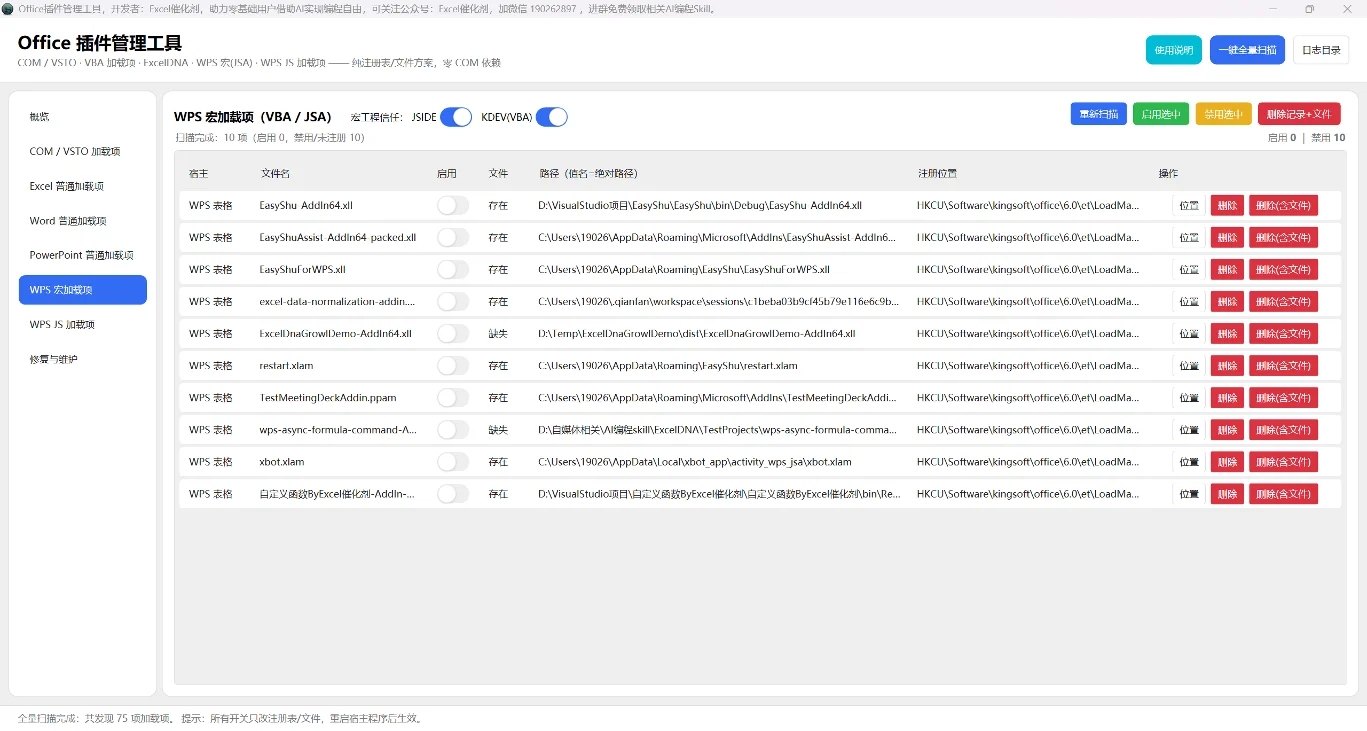Click 删除 for the EasyShuForWPS.xll row
The height and width of the screenshot is (731, 1367).
(x=1227, y=269)
